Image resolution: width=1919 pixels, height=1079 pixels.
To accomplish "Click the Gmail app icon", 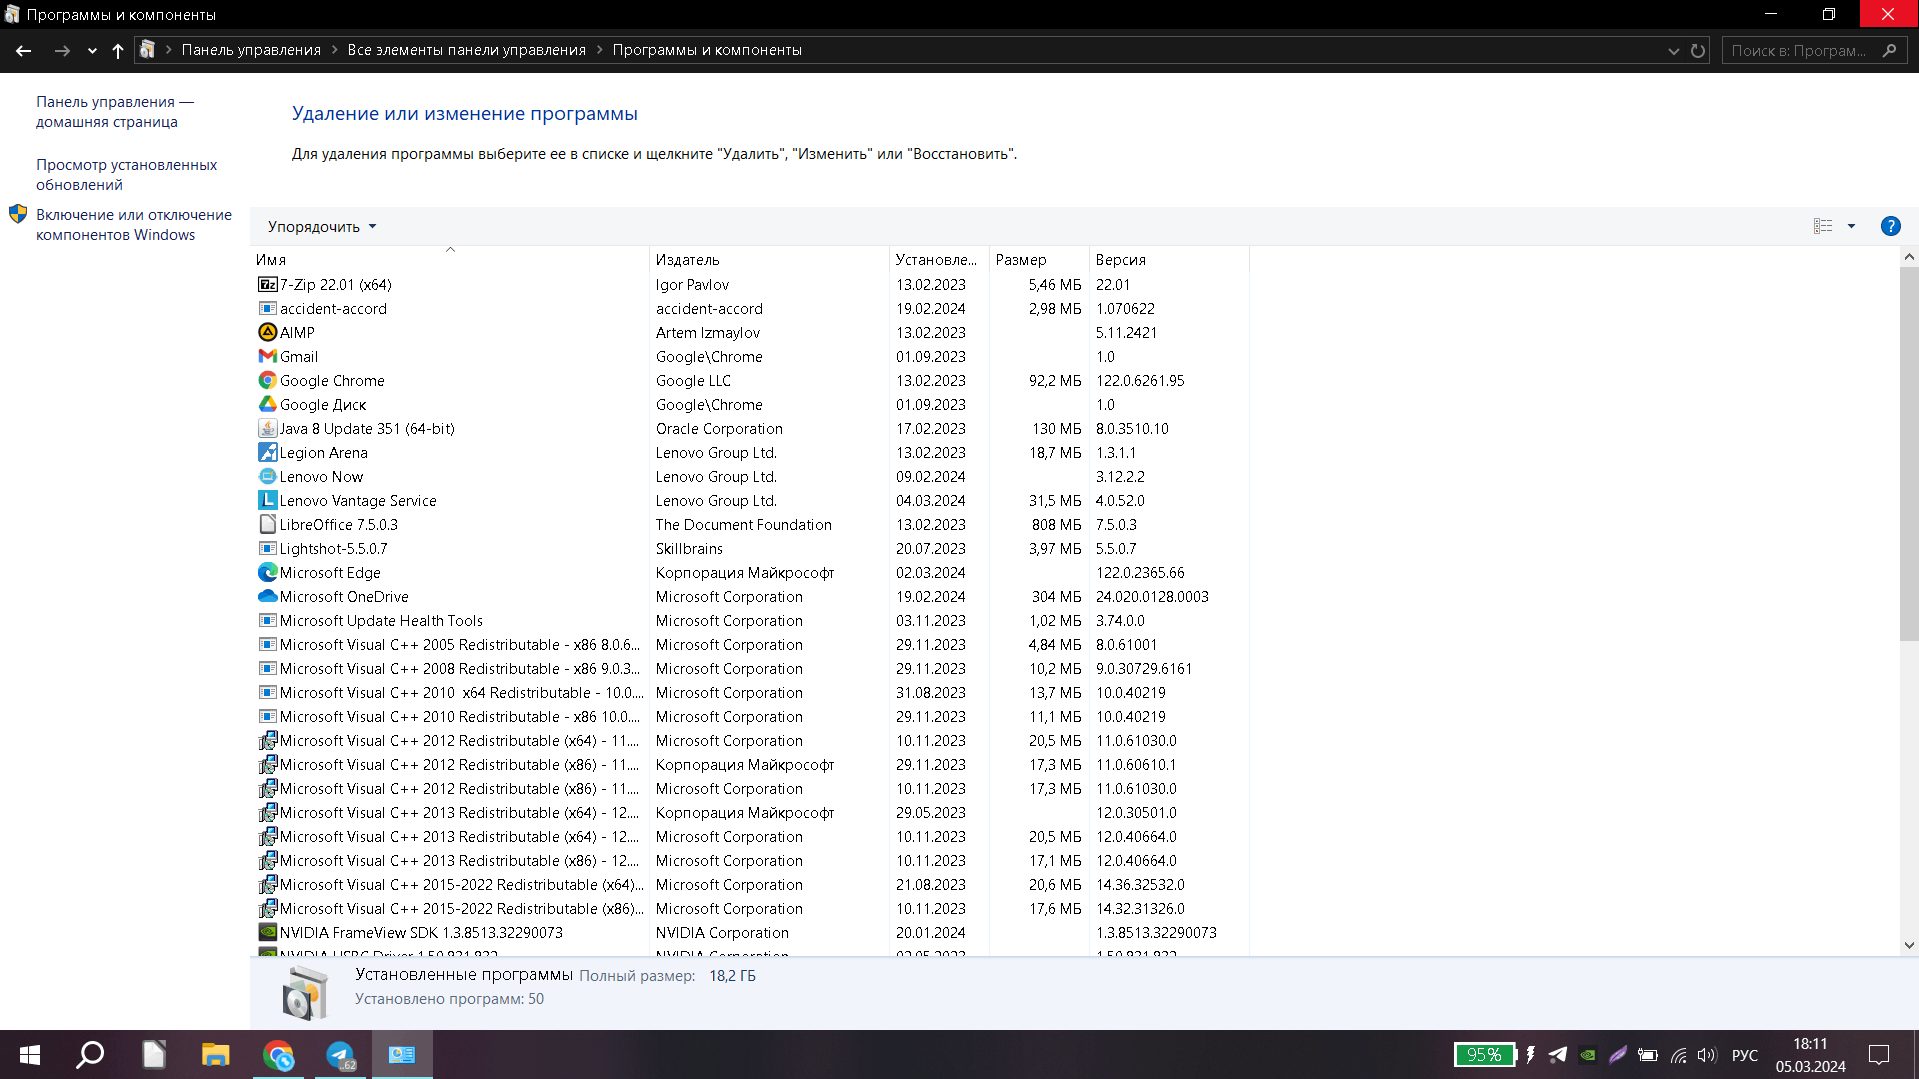I will (x=267, y=356).
